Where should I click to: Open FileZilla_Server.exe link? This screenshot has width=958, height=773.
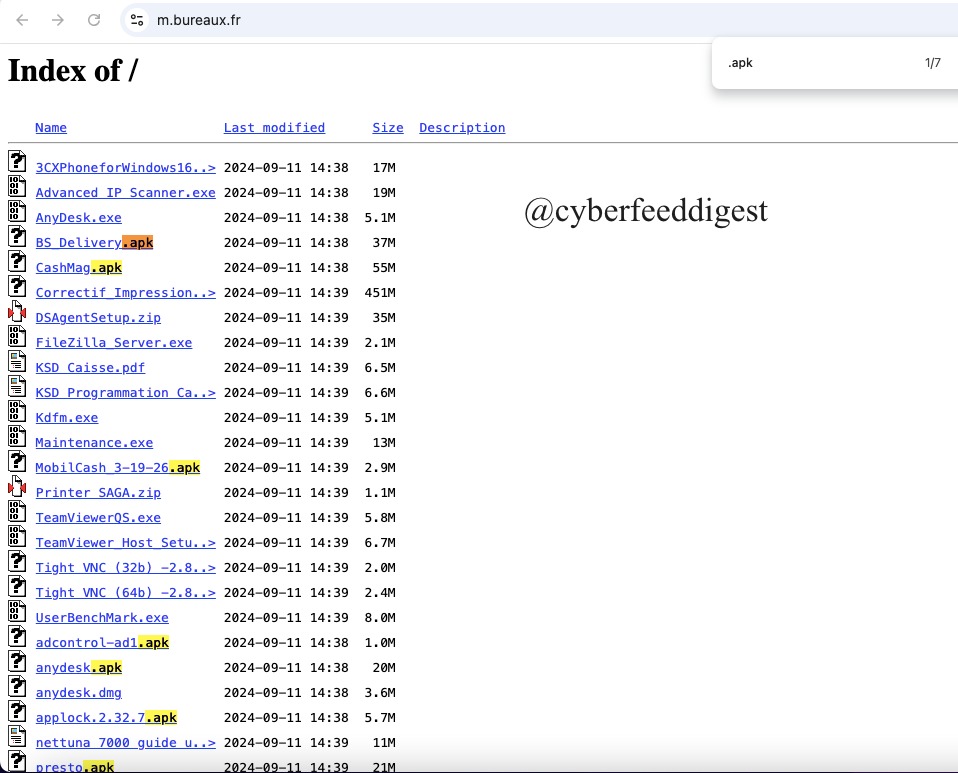tap(114, 343)
